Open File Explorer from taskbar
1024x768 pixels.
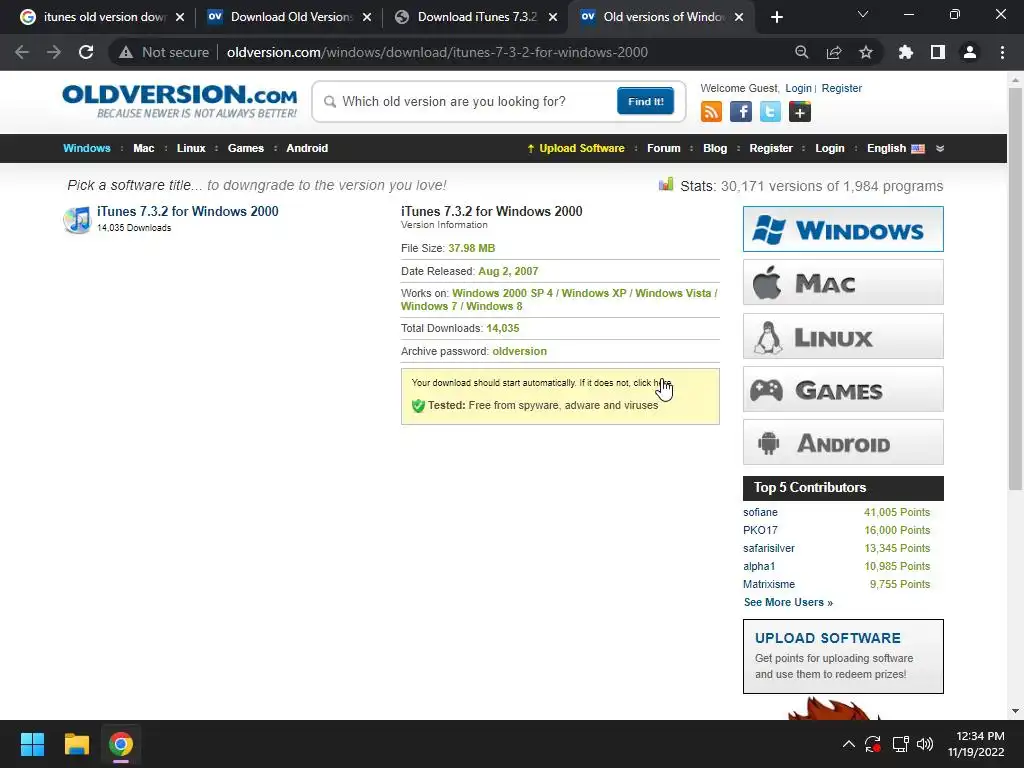(76, 744)
